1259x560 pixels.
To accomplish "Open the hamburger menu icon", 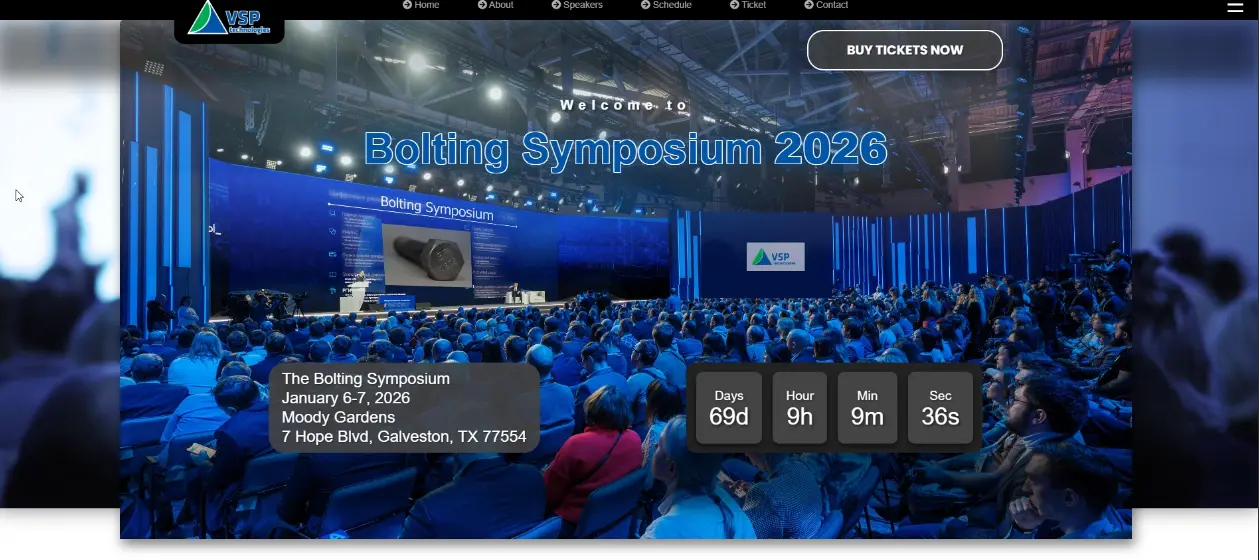I will 1234,7.
